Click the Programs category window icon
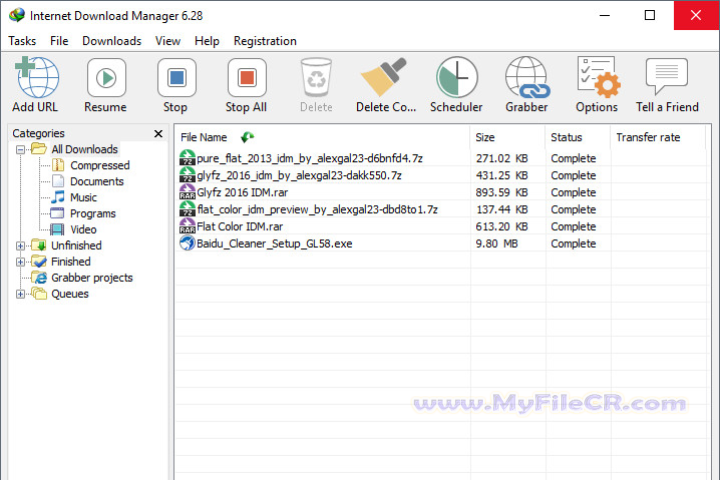This screenshot has width=720, height=480. 57,213
